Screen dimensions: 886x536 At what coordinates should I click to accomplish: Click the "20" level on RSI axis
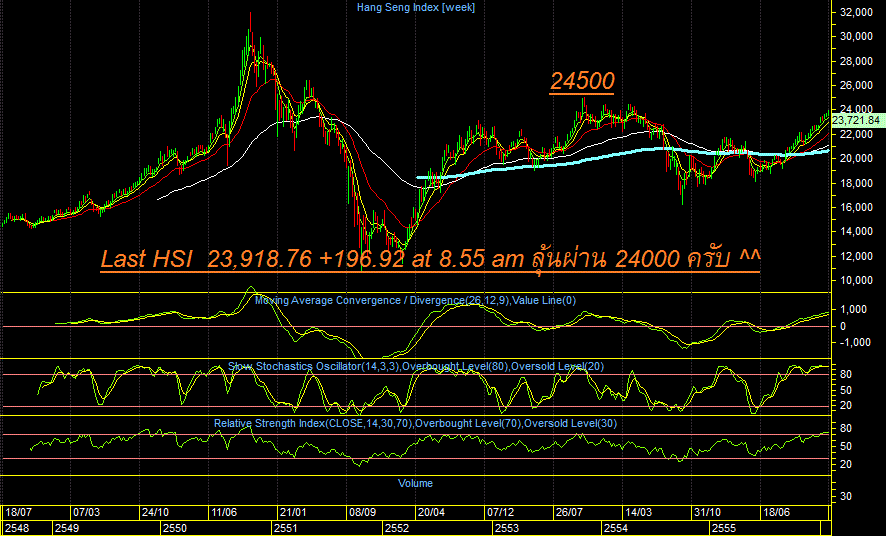click(x=846, y=464)
